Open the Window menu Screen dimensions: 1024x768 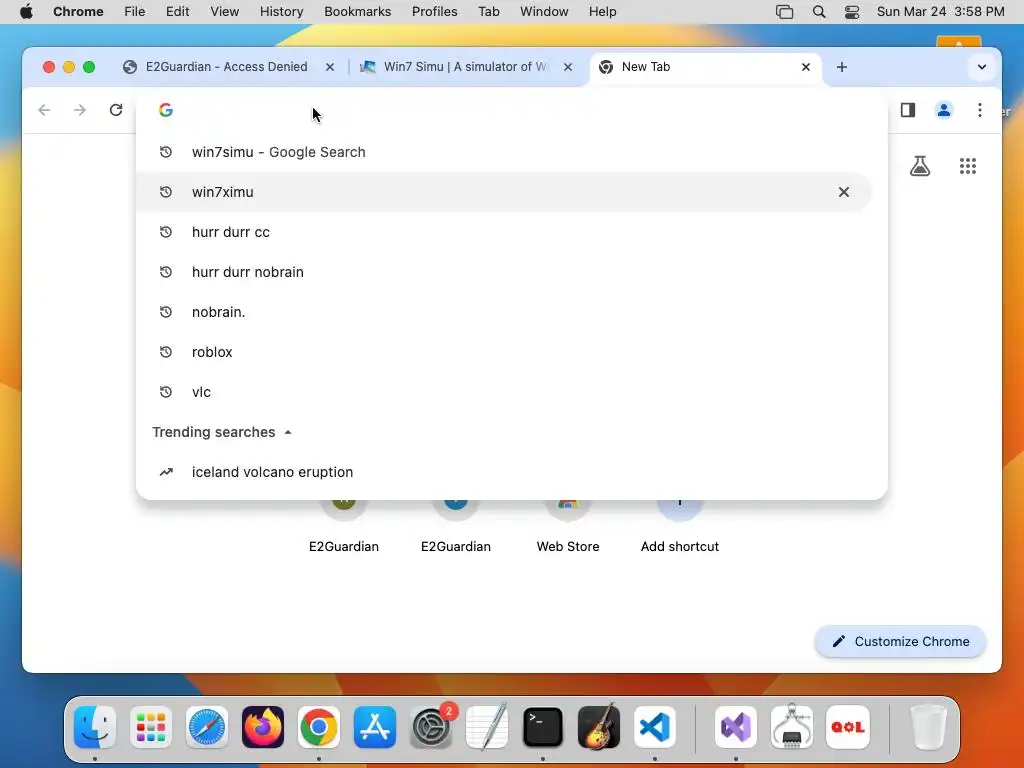[544, 12]
